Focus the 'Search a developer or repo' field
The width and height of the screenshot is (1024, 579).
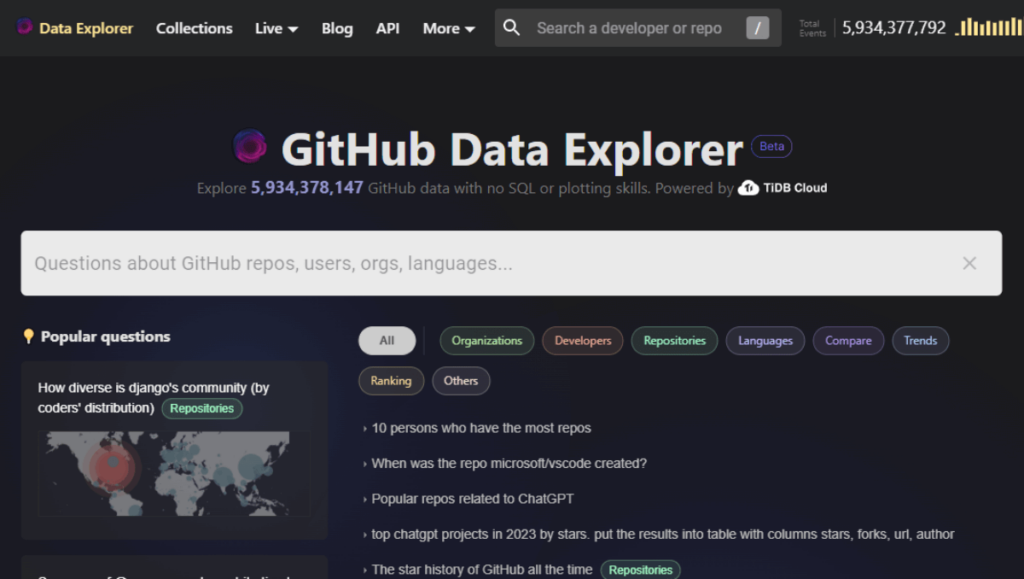tap(637, 28)
